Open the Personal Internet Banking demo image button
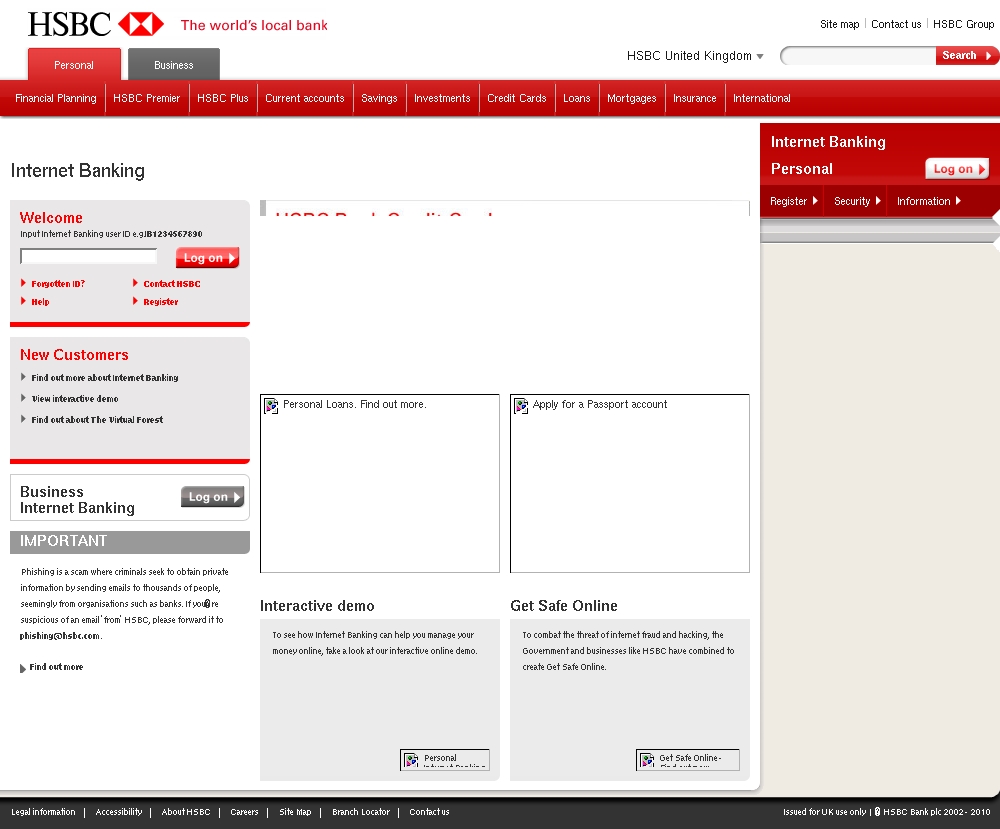 (445, 759)
